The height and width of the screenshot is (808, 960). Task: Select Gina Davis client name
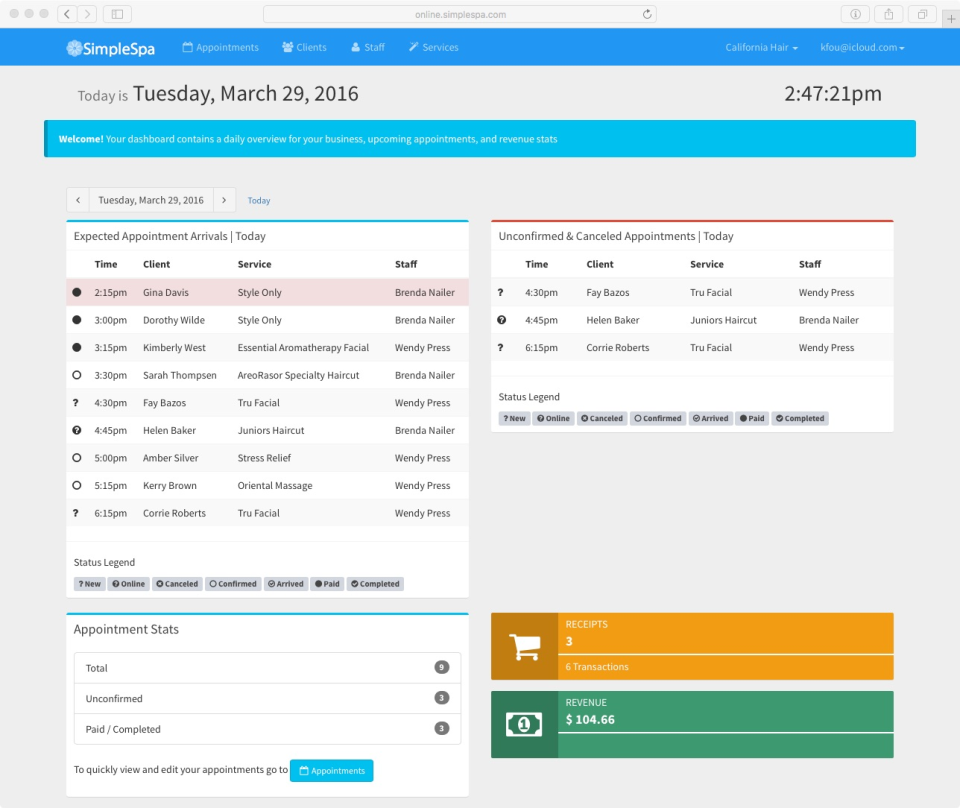(166, 293)
